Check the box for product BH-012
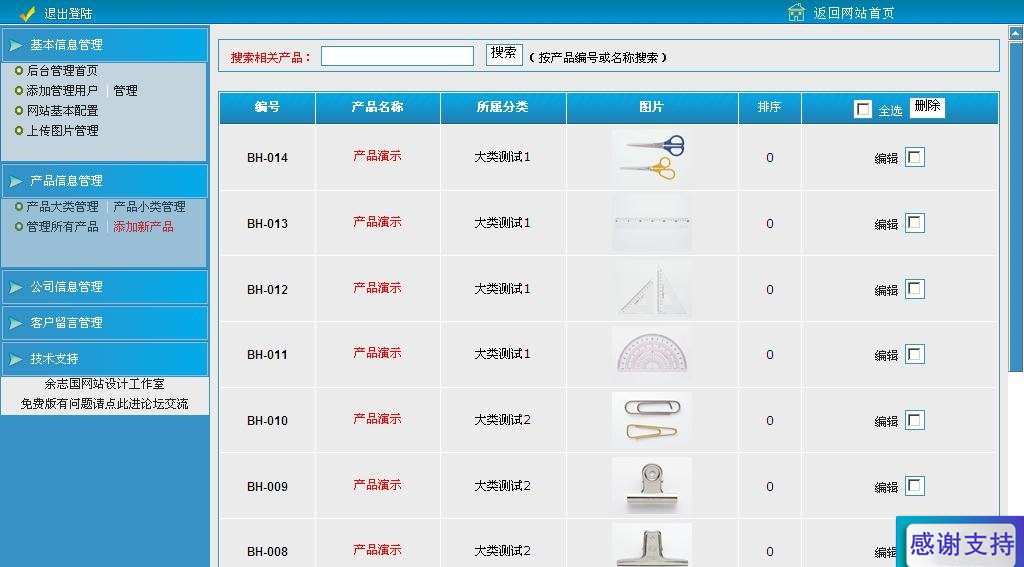Viewport: 1024px width, 567px height. pos(914,289)
